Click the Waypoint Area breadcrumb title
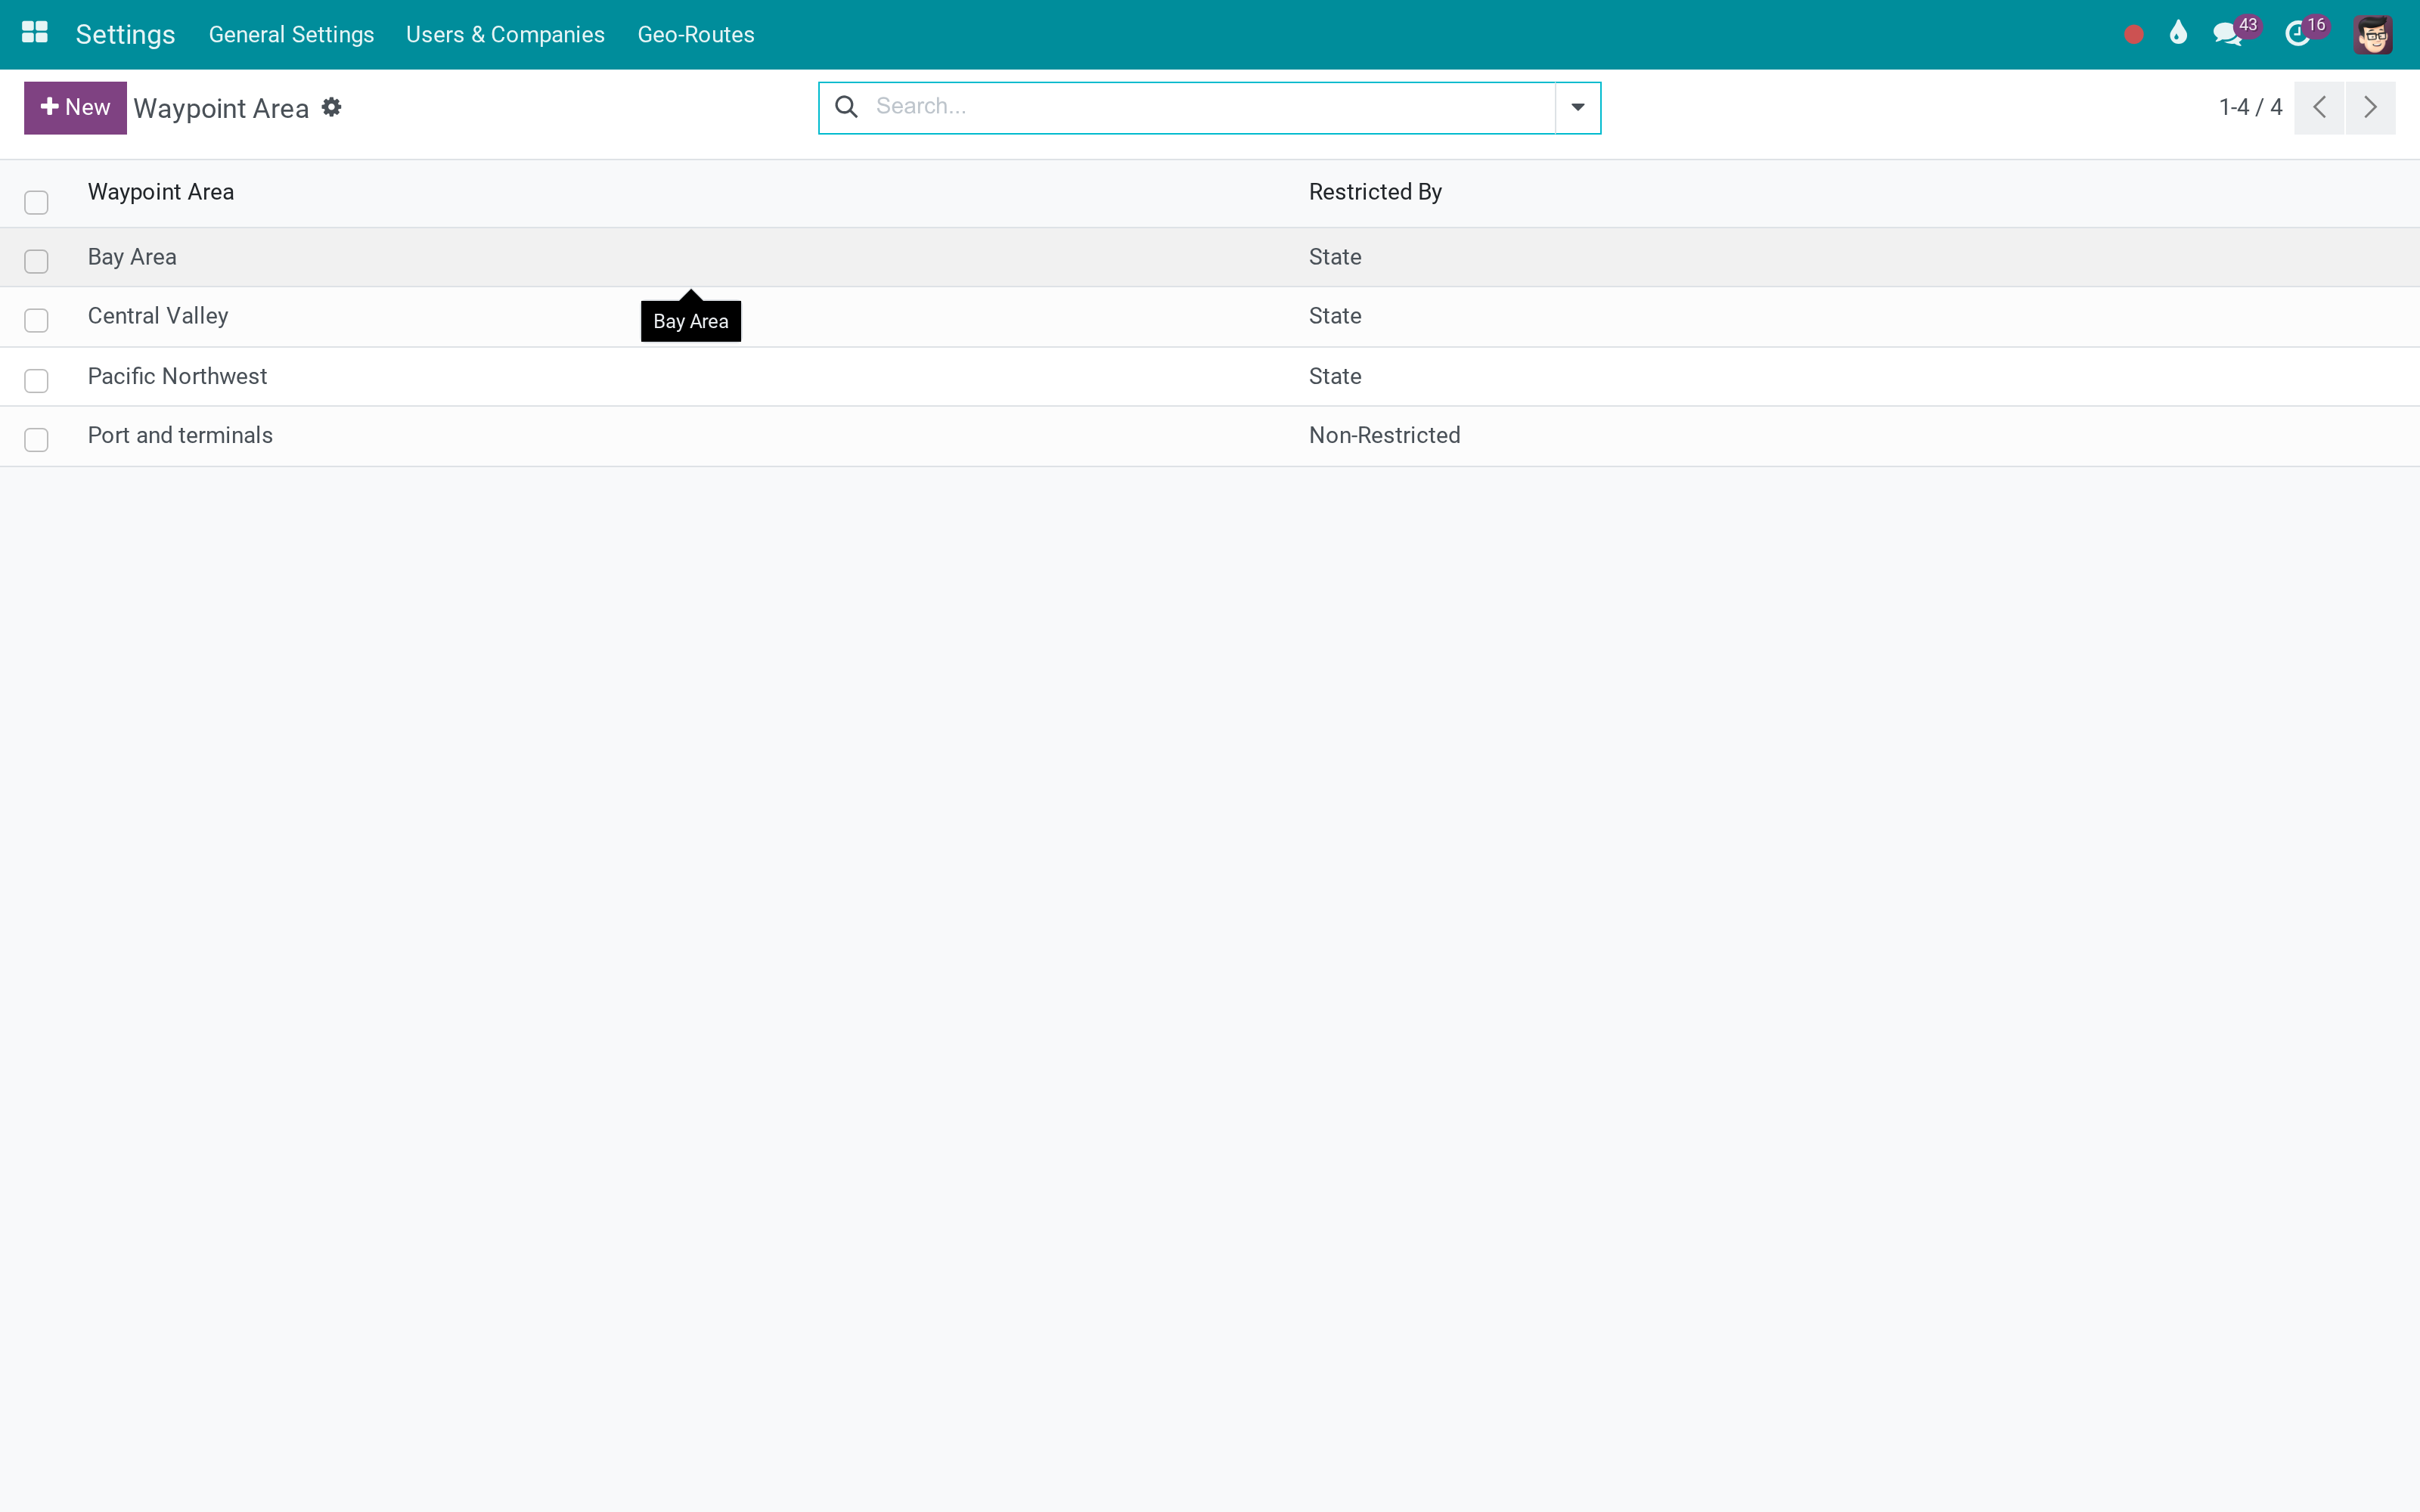Viewport: 2420px width, 1512px height. [x=221, y=108]
